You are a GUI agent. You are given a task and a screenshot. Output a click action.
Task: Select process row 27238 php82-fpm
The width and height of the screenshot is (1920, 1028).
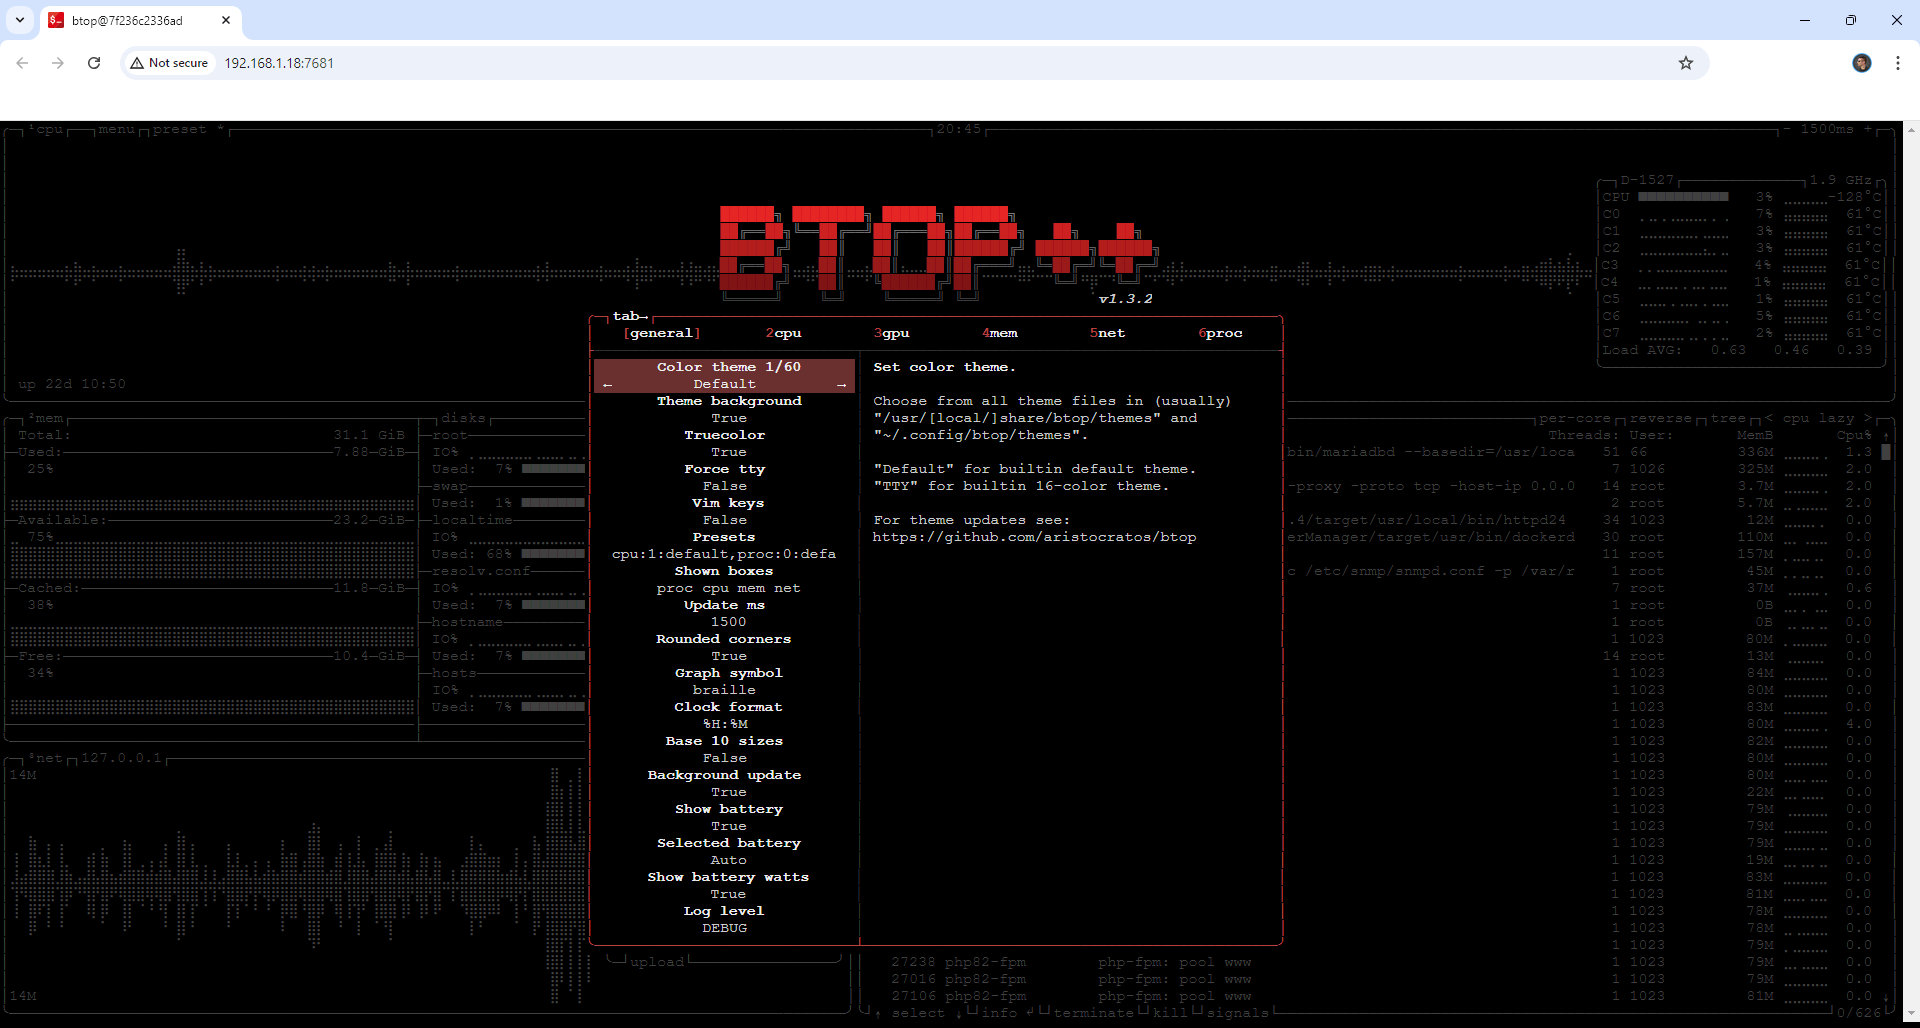click(x=1070, y=962)
